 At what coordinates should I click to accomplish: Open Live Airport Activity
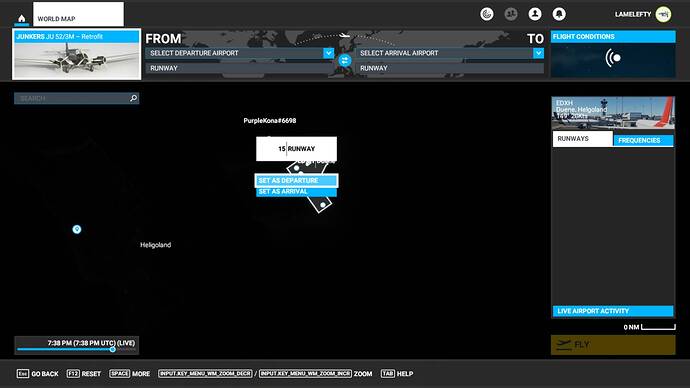[x=613, y=311]
